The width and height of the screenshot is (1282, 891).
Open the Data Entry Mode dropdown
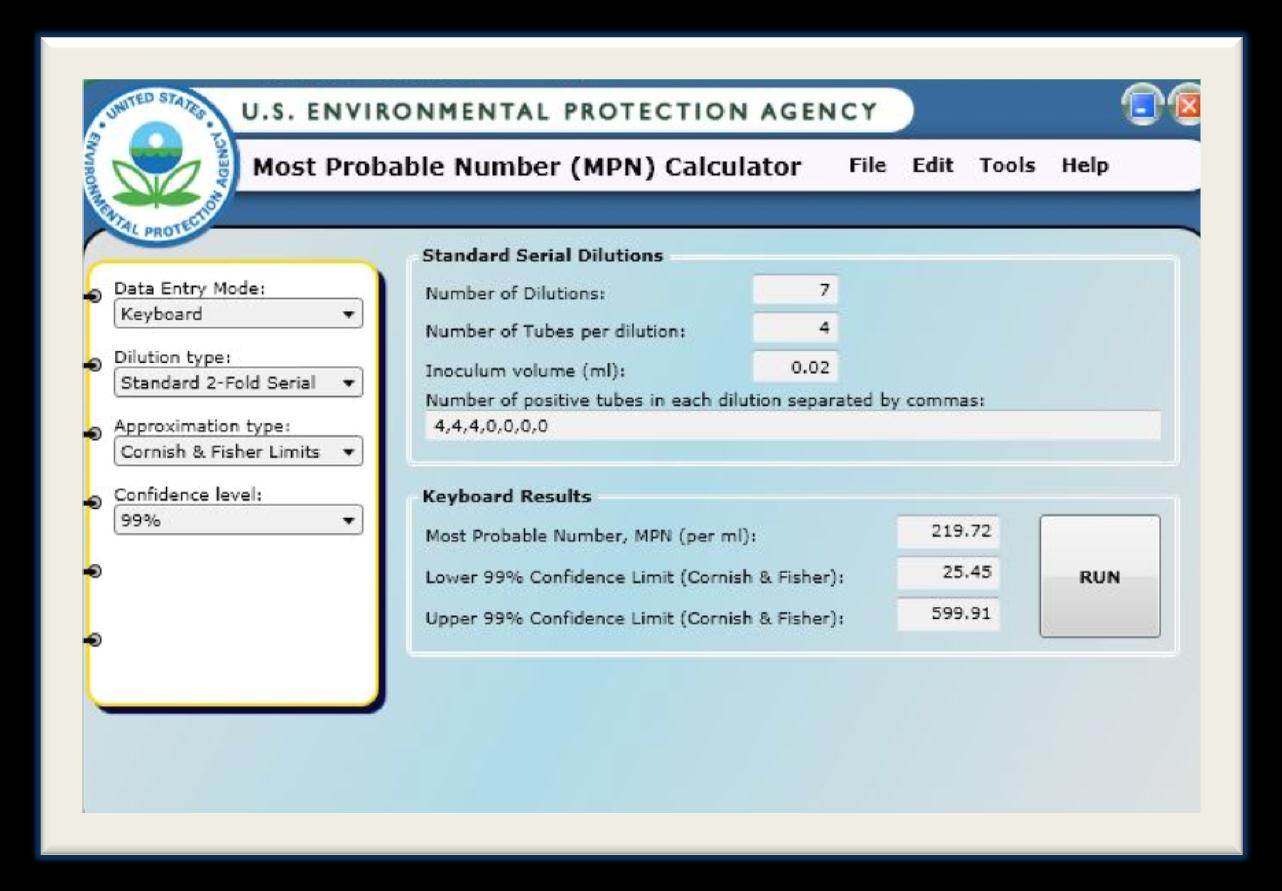point(238,314)
